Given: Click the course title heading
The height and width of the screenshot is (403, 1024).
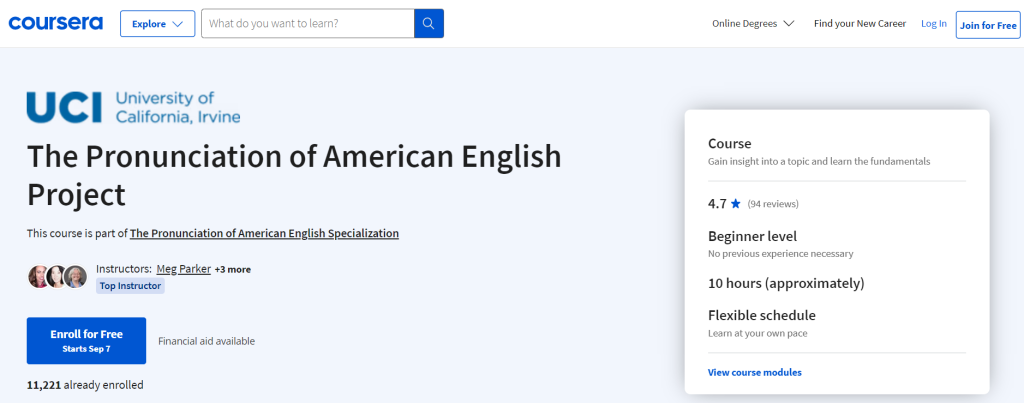Looking at the screenshot, I should point(294,175).
